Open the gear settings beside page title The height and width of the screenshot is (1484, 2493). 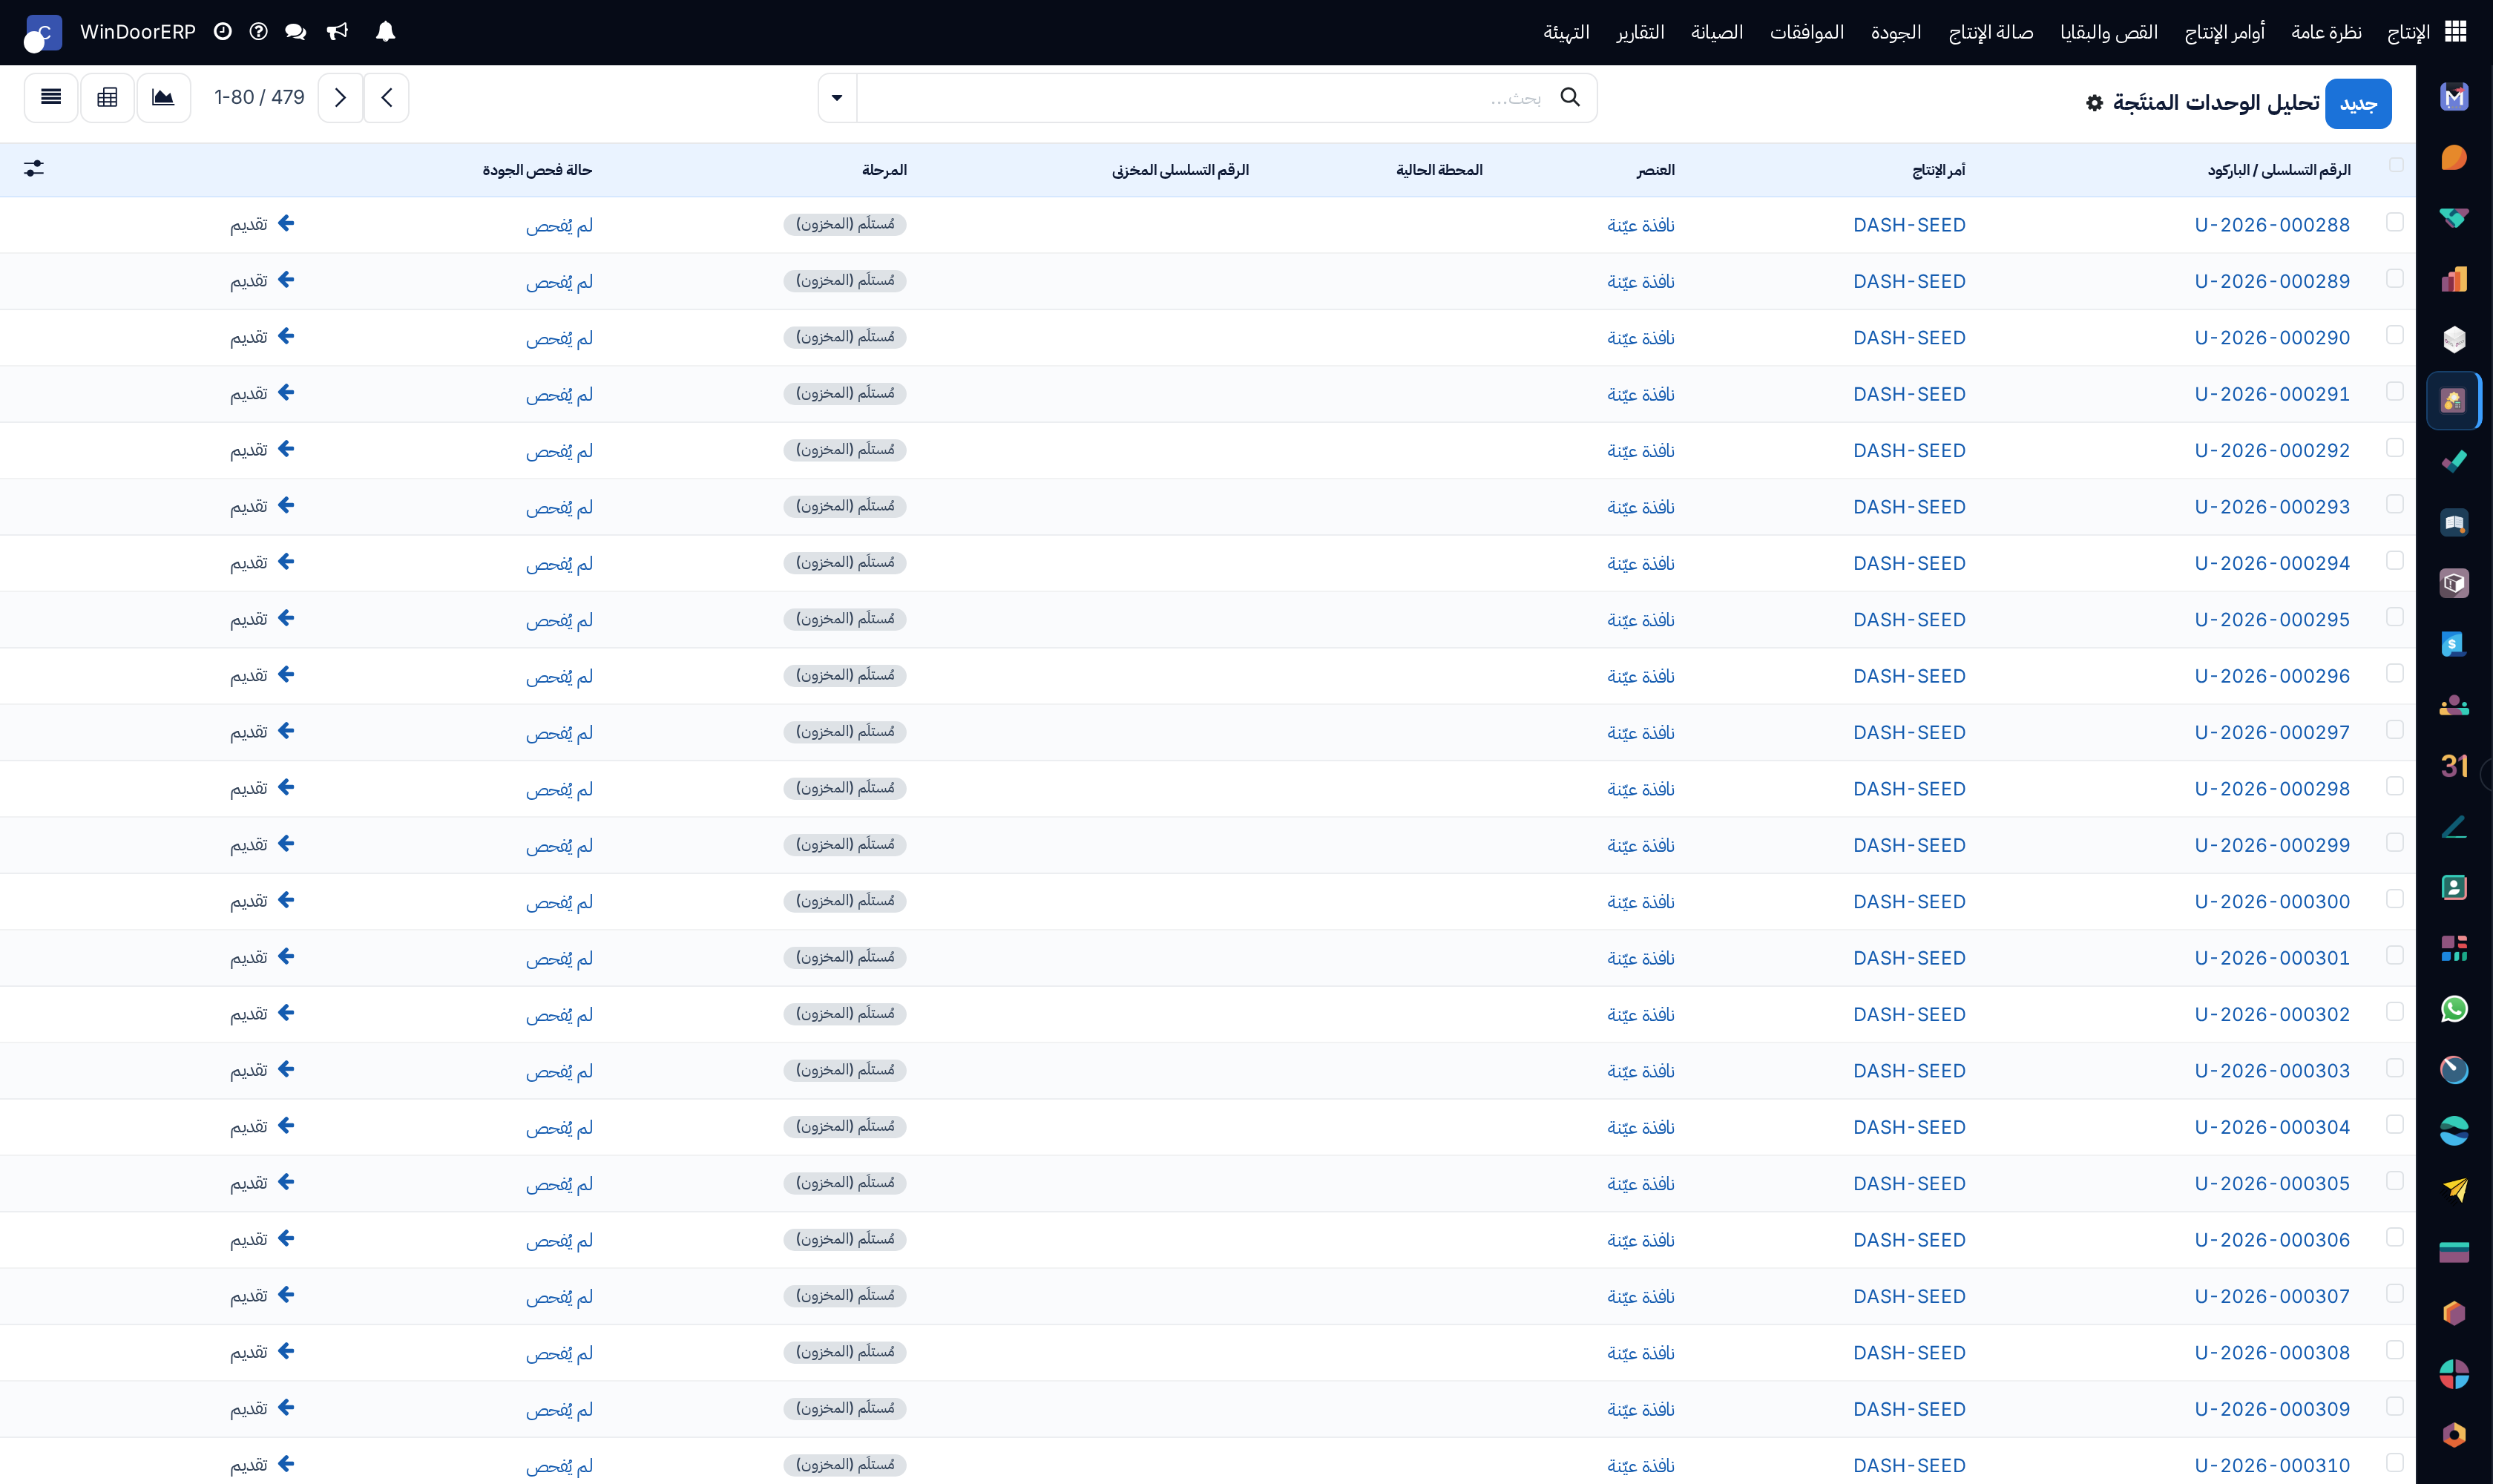click(x=2094, y=103)
